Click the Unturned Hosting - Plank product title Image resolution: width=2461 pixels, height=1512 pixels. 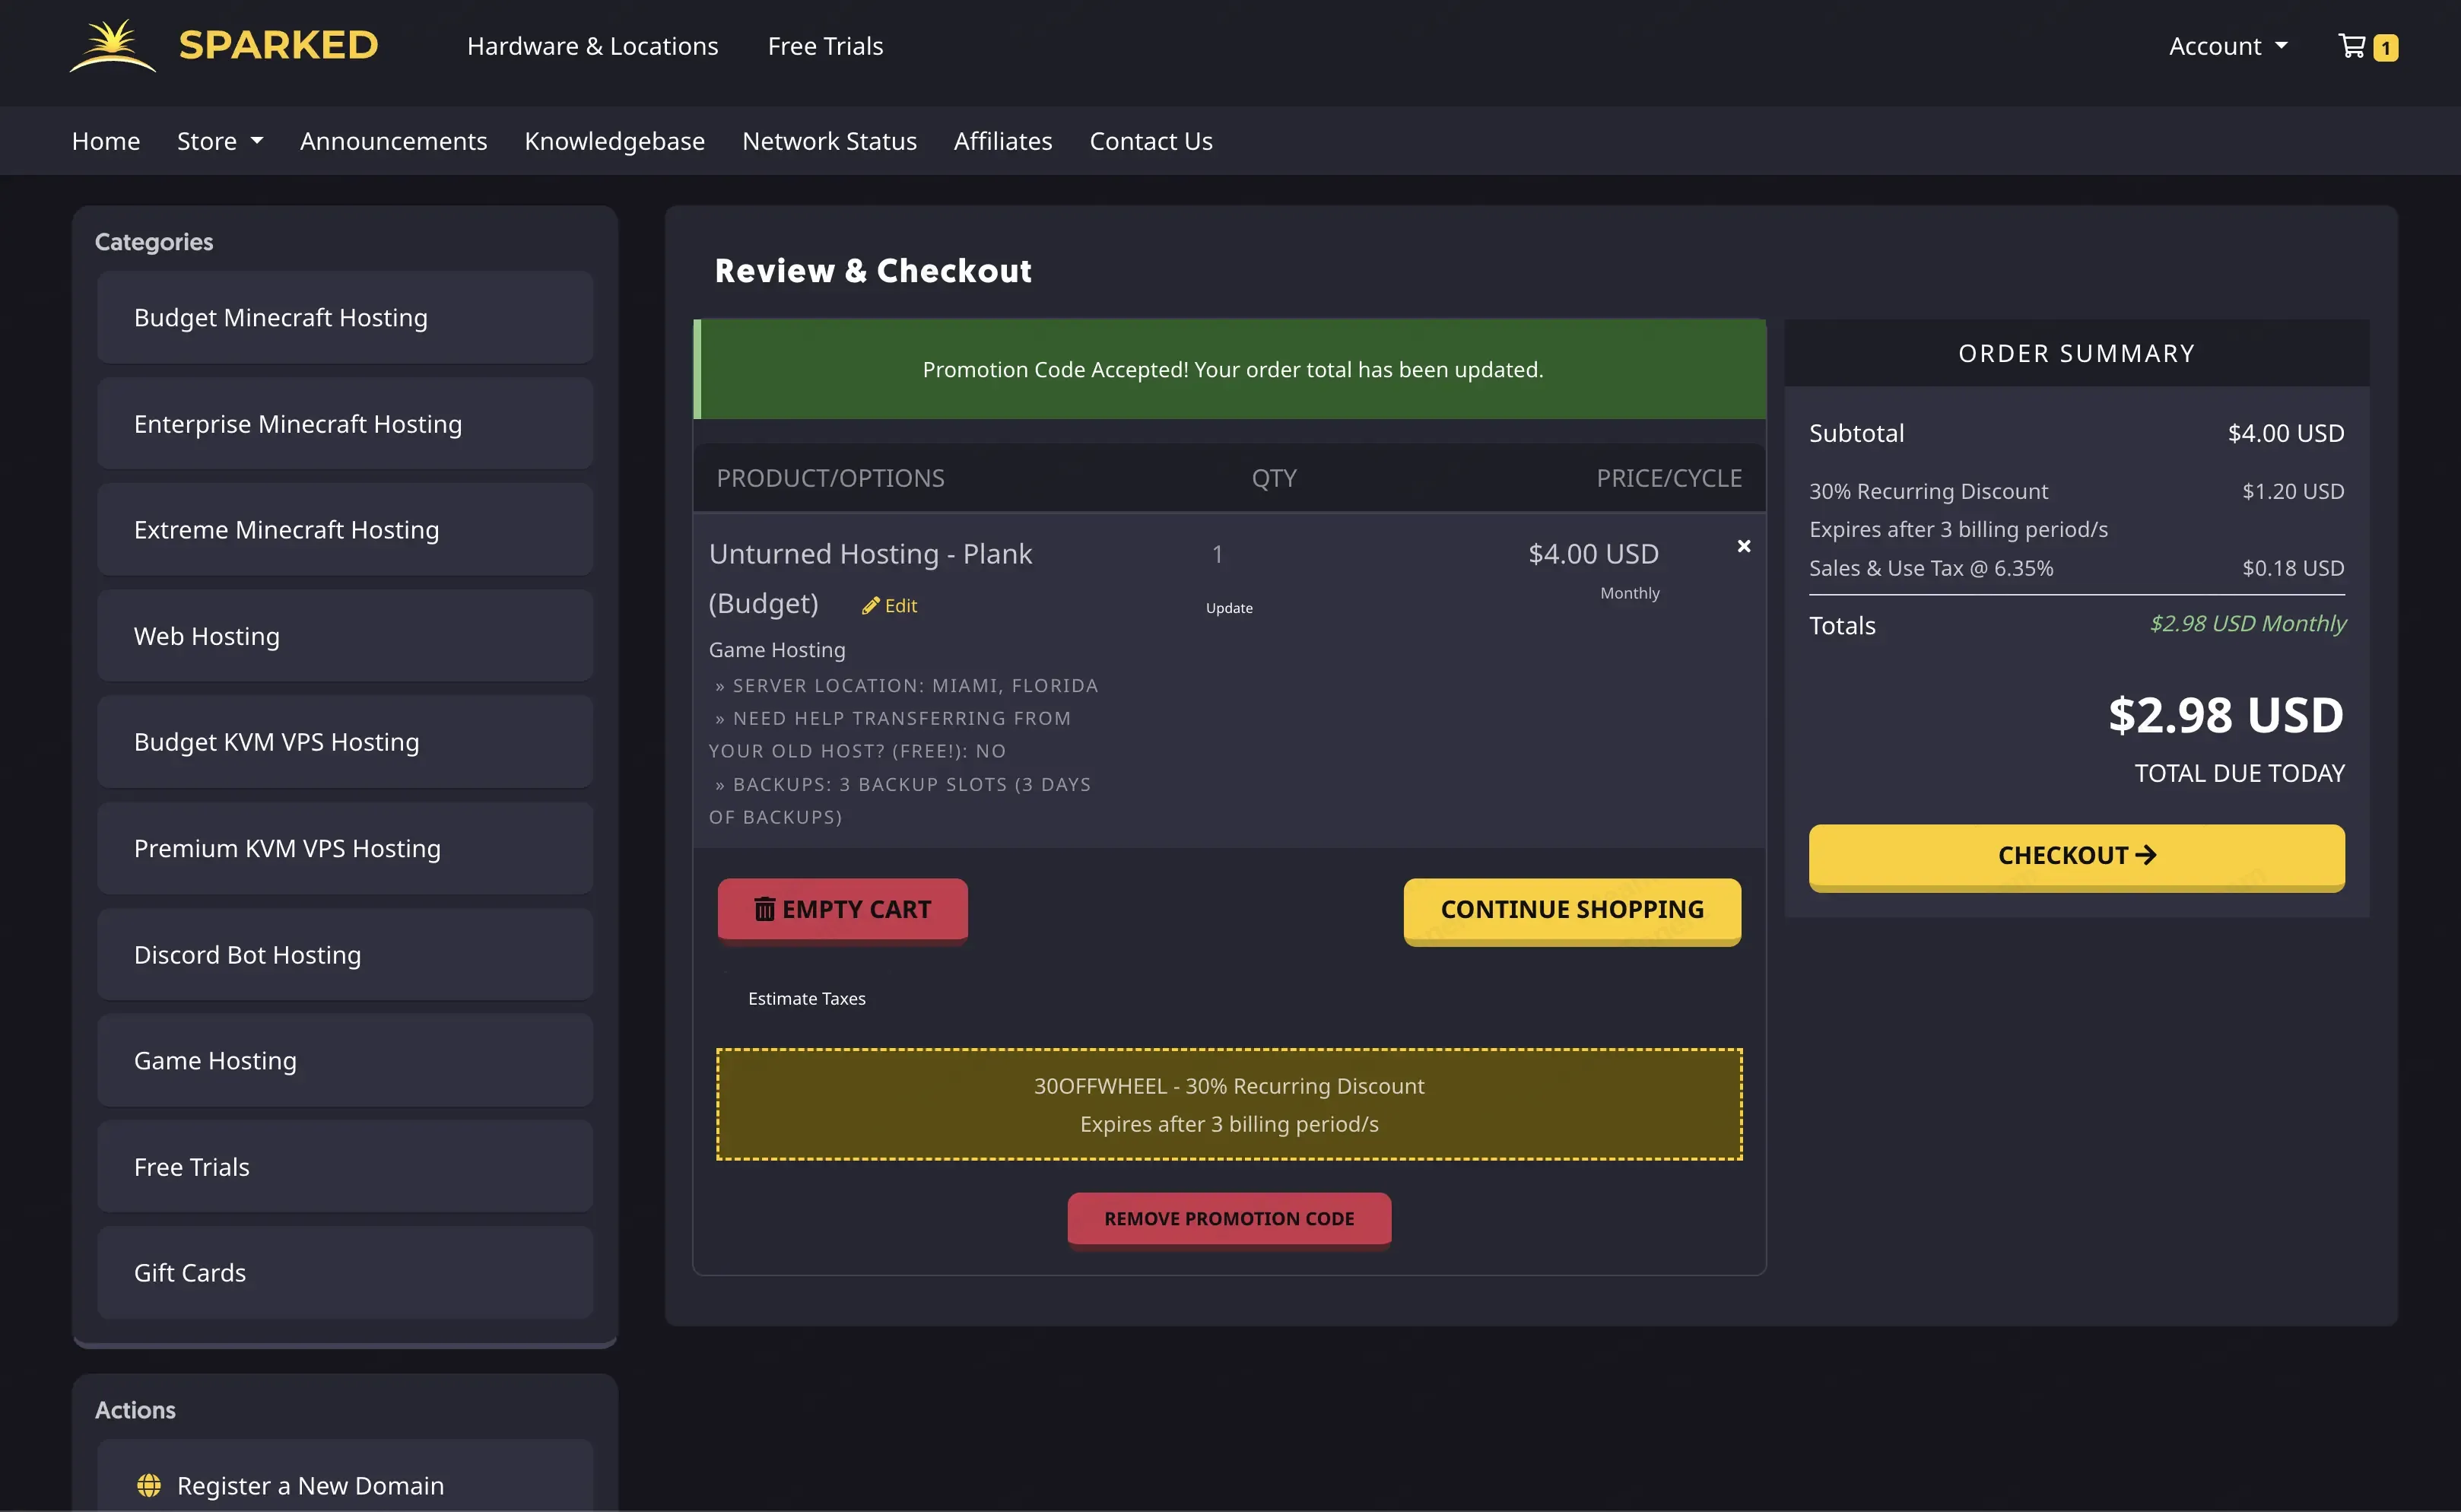[870, 578]
